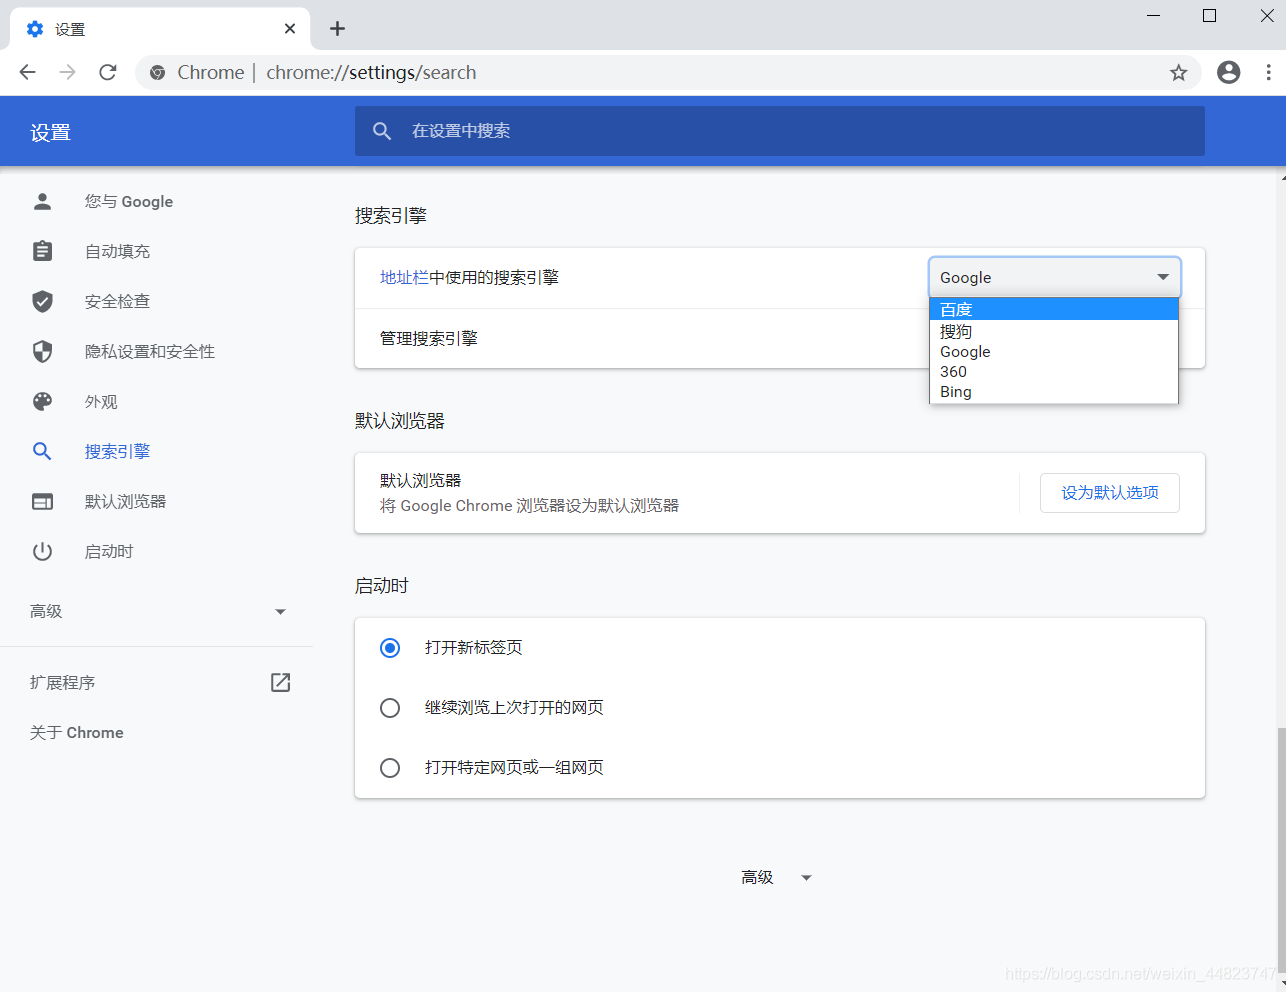The image size is (1286, 992).
Task: Open 管理搜索引擎 row
Action: 780,338
